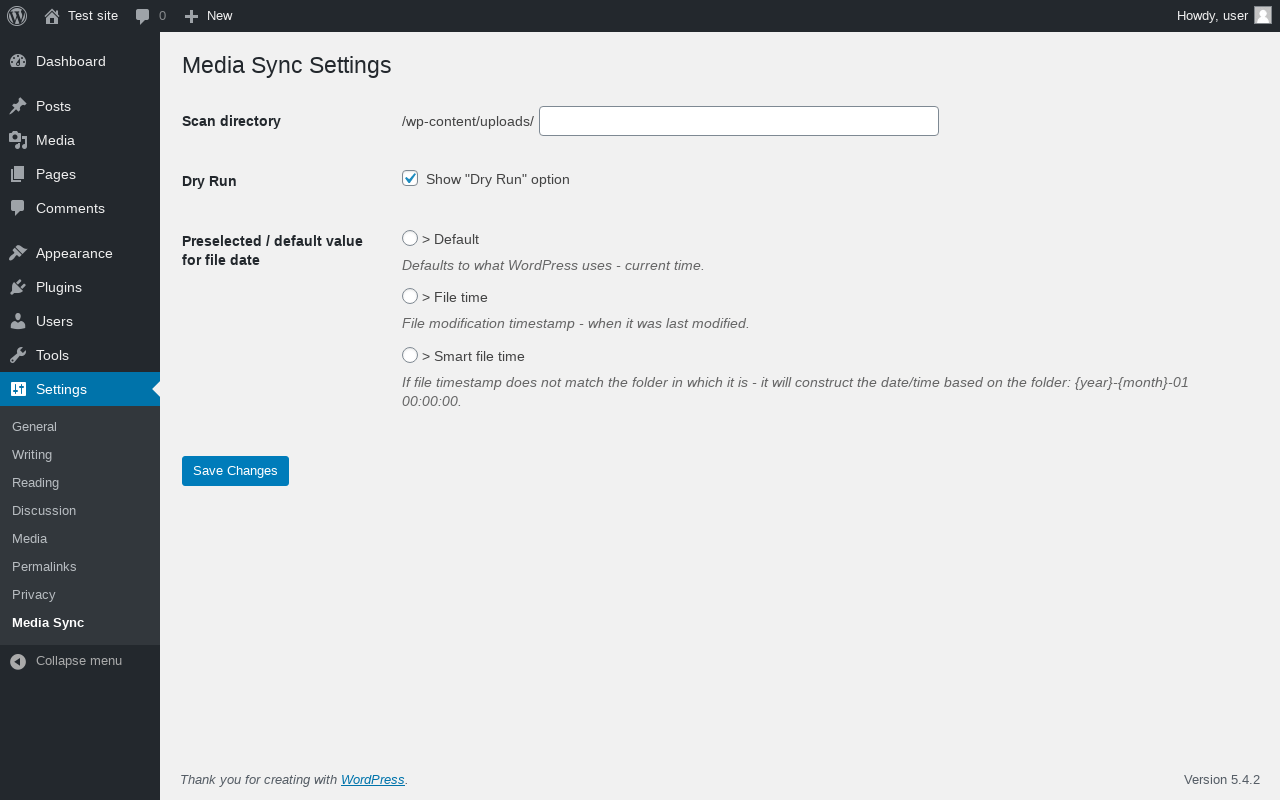This screenshot has height=800, width=1280.
Task: Click the Collapse menu arrow icon
Action: point(18,661)
